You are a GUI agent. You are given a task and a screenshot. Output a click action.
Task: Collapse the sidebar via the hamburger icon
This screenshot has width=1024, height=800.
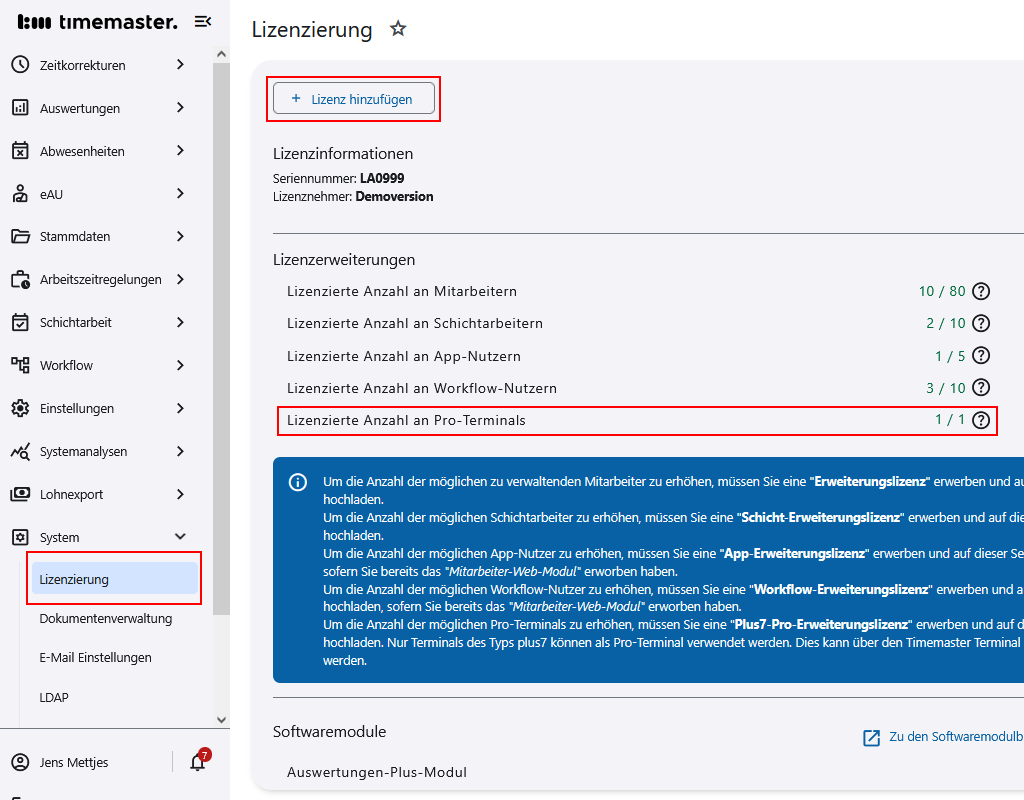pyautogui.click(x=203, y=20)
